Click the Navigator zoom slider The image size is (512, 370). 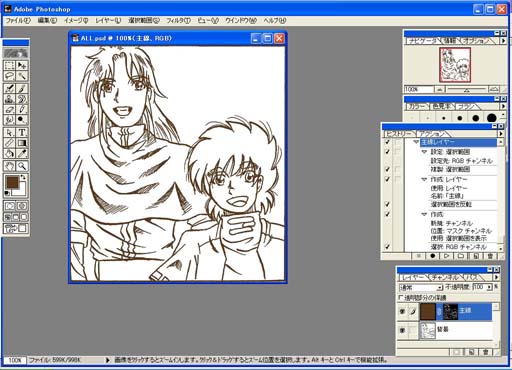tap(466, 89)
